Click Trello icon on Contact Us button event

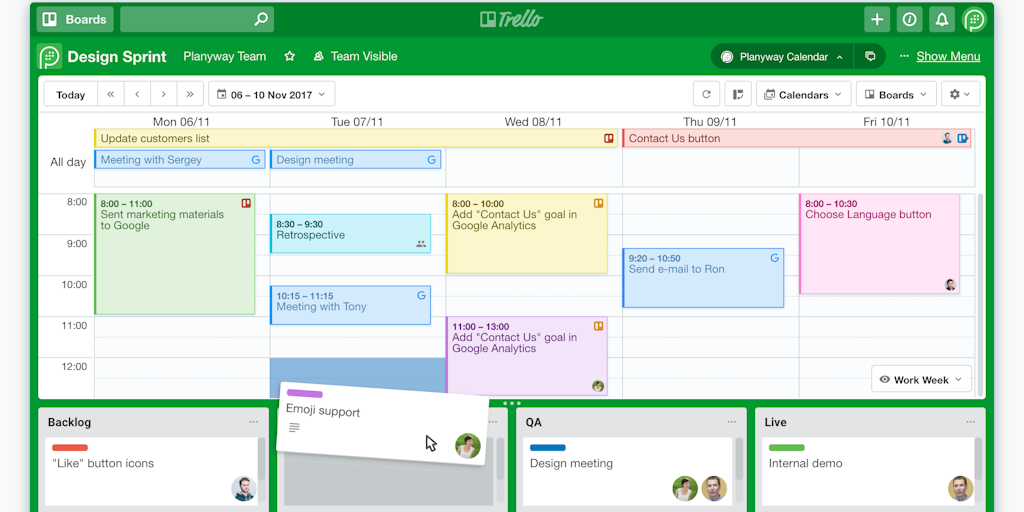click(962, 138)
